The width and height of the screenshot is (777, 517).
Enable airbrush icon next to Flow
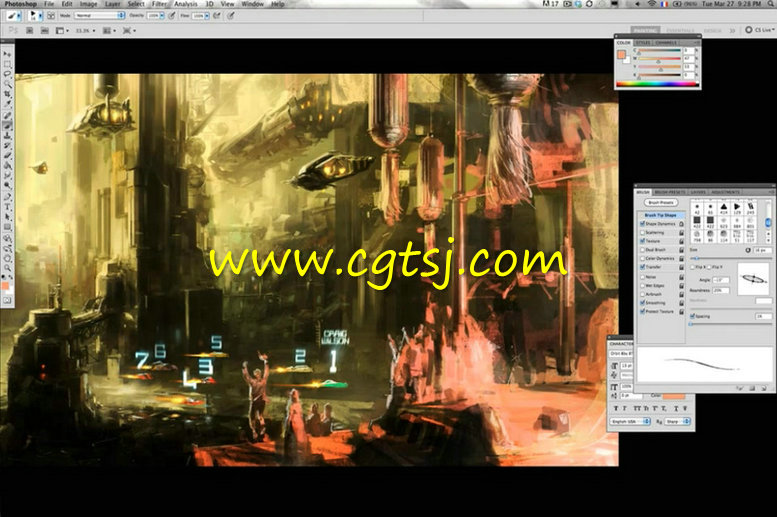[x=217, y=16]
